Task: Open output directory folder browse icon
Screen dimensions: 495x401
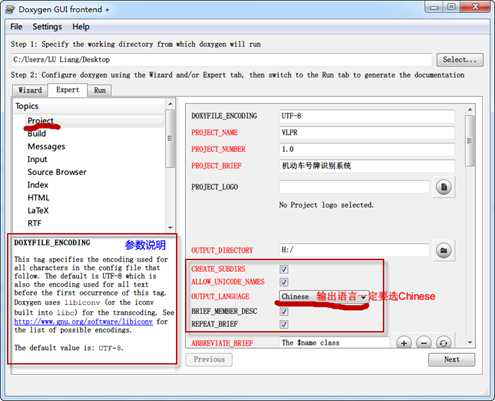Action: pyautogui.click(x=444, y=250)
